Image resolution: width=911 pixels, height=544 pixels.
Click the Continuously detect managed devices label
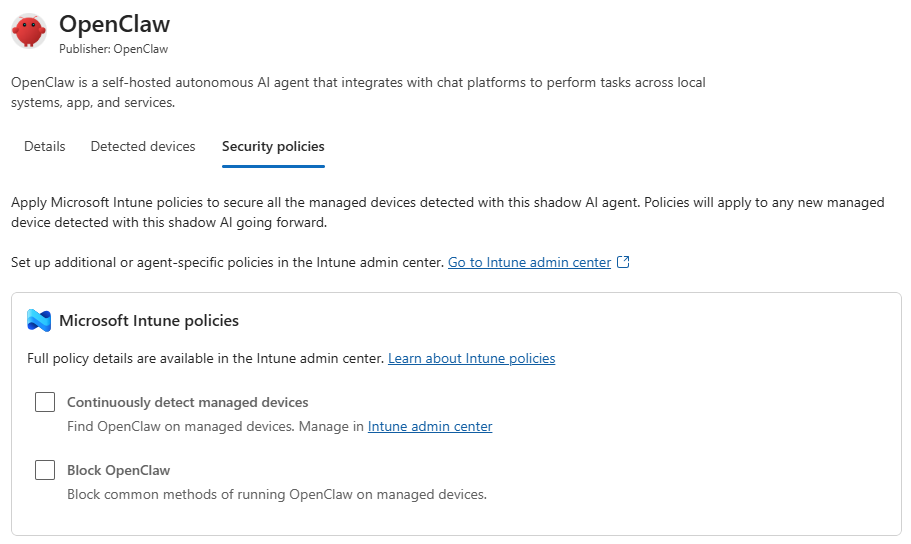coord(188,402)
